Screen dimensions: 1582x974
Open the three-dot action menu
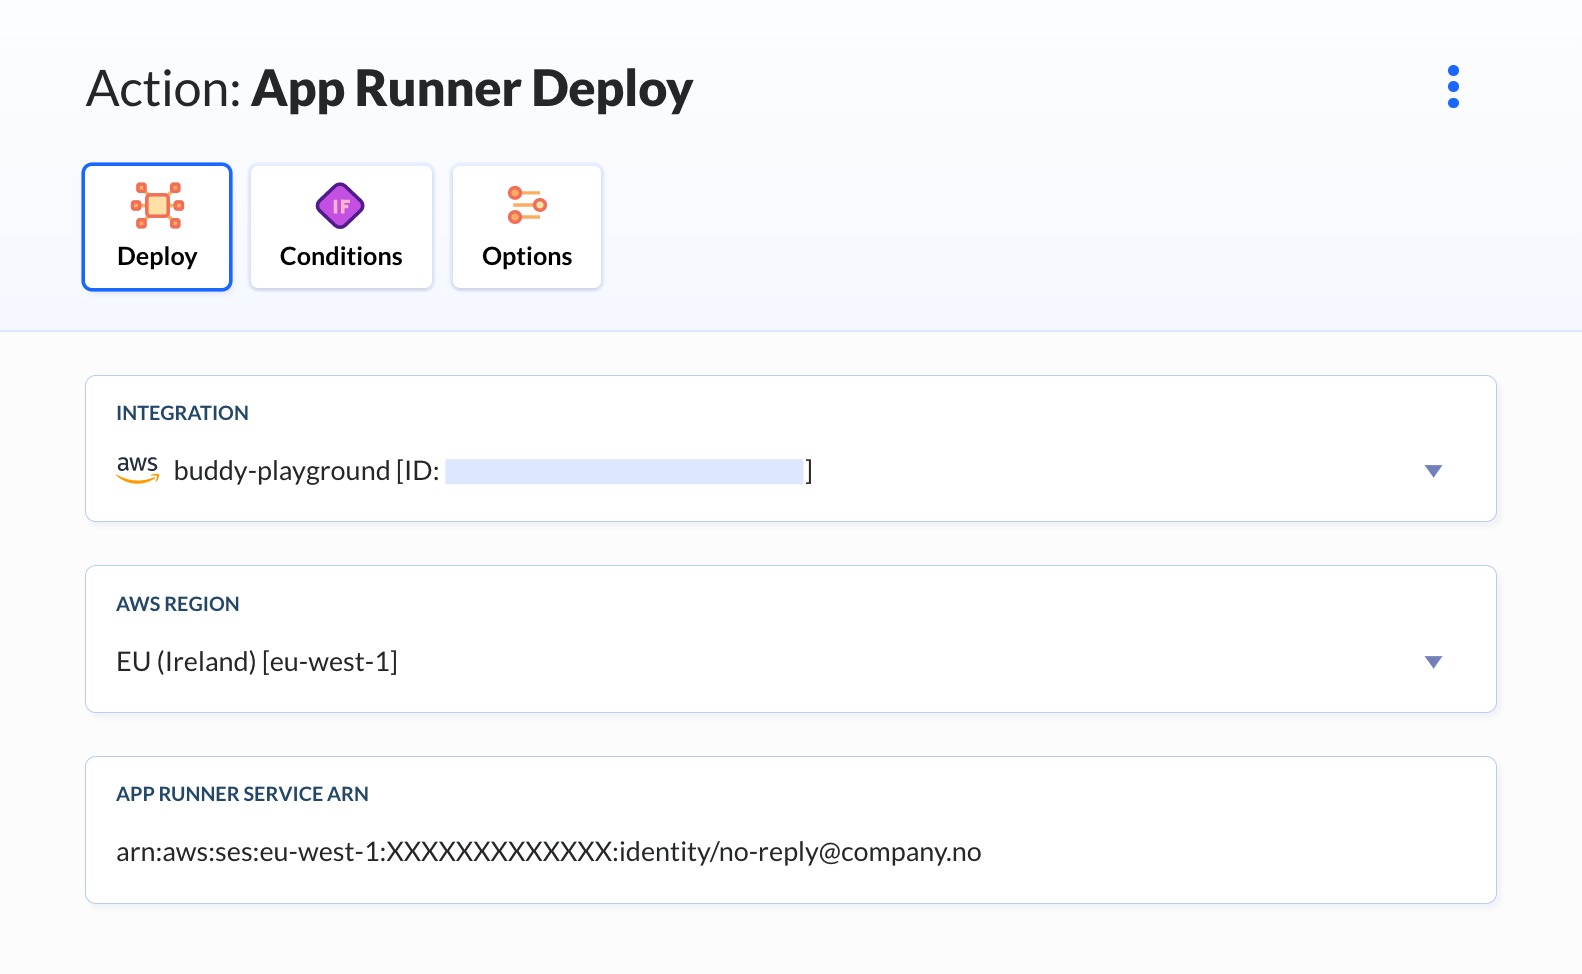1453,87
